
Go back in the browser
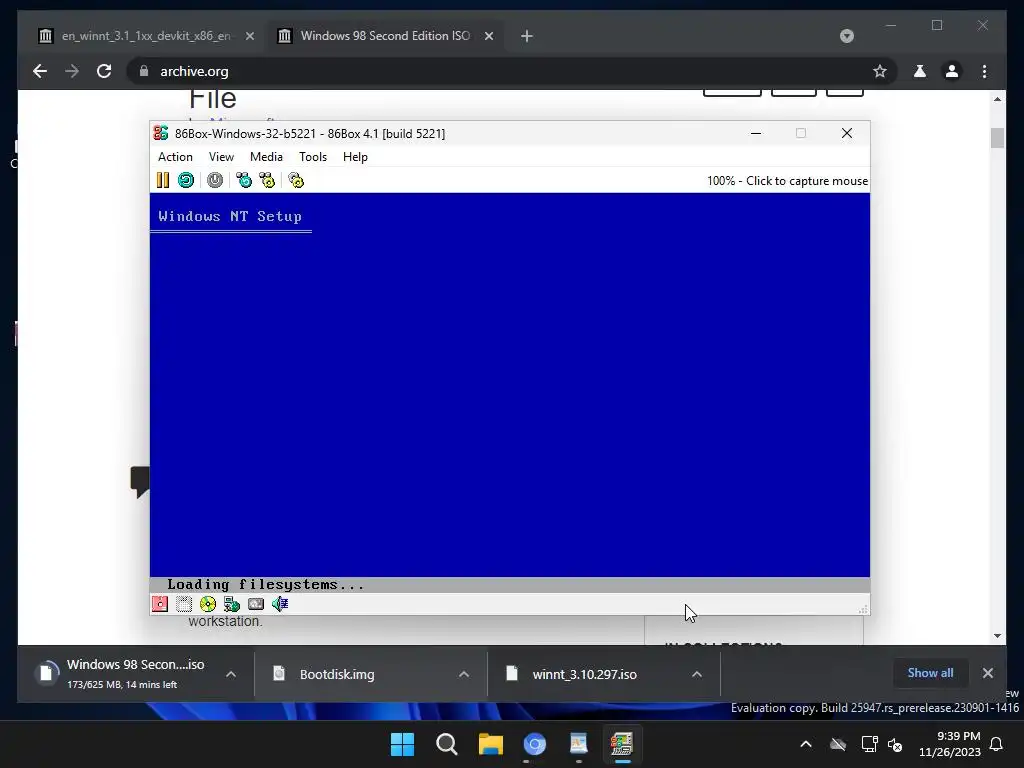(x=40, y=71)
